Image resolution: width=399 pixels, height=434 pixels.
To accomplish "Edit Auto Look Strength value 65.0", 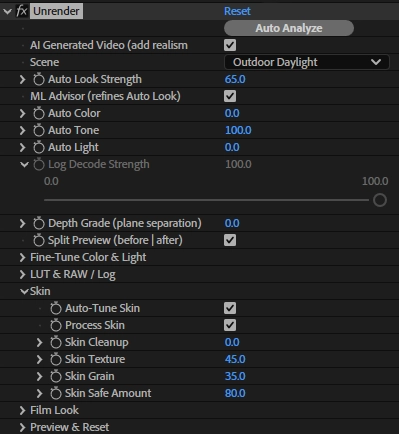I will [x=235, y=79].
